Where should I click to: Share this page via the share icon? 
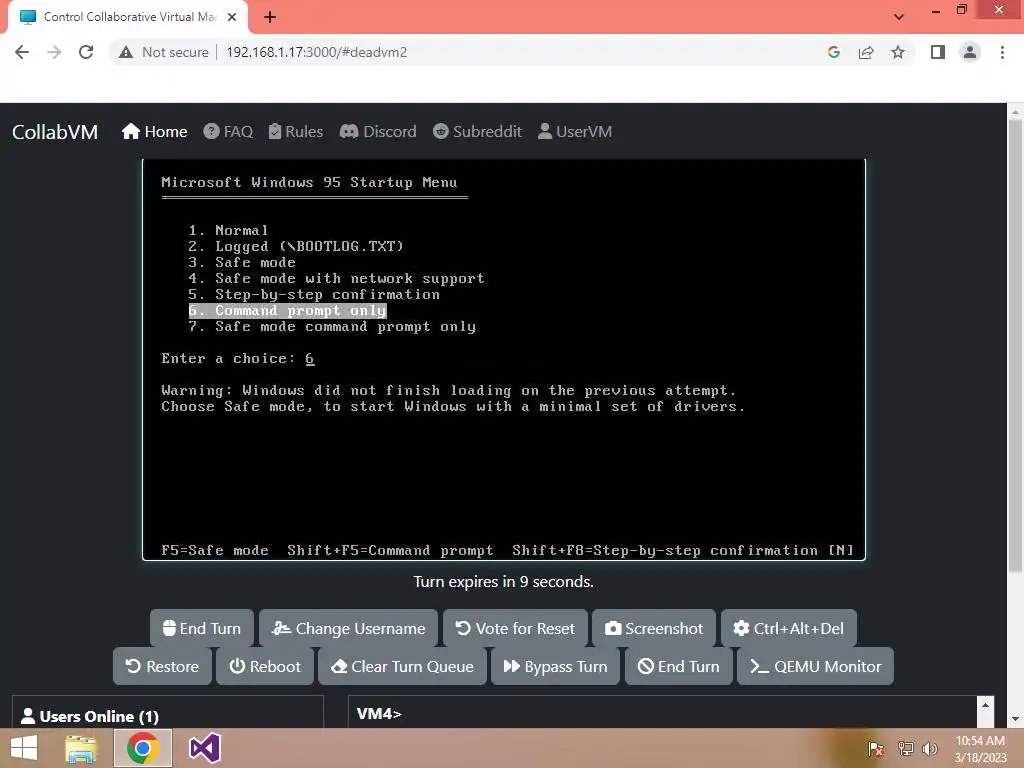click(866, 52)
